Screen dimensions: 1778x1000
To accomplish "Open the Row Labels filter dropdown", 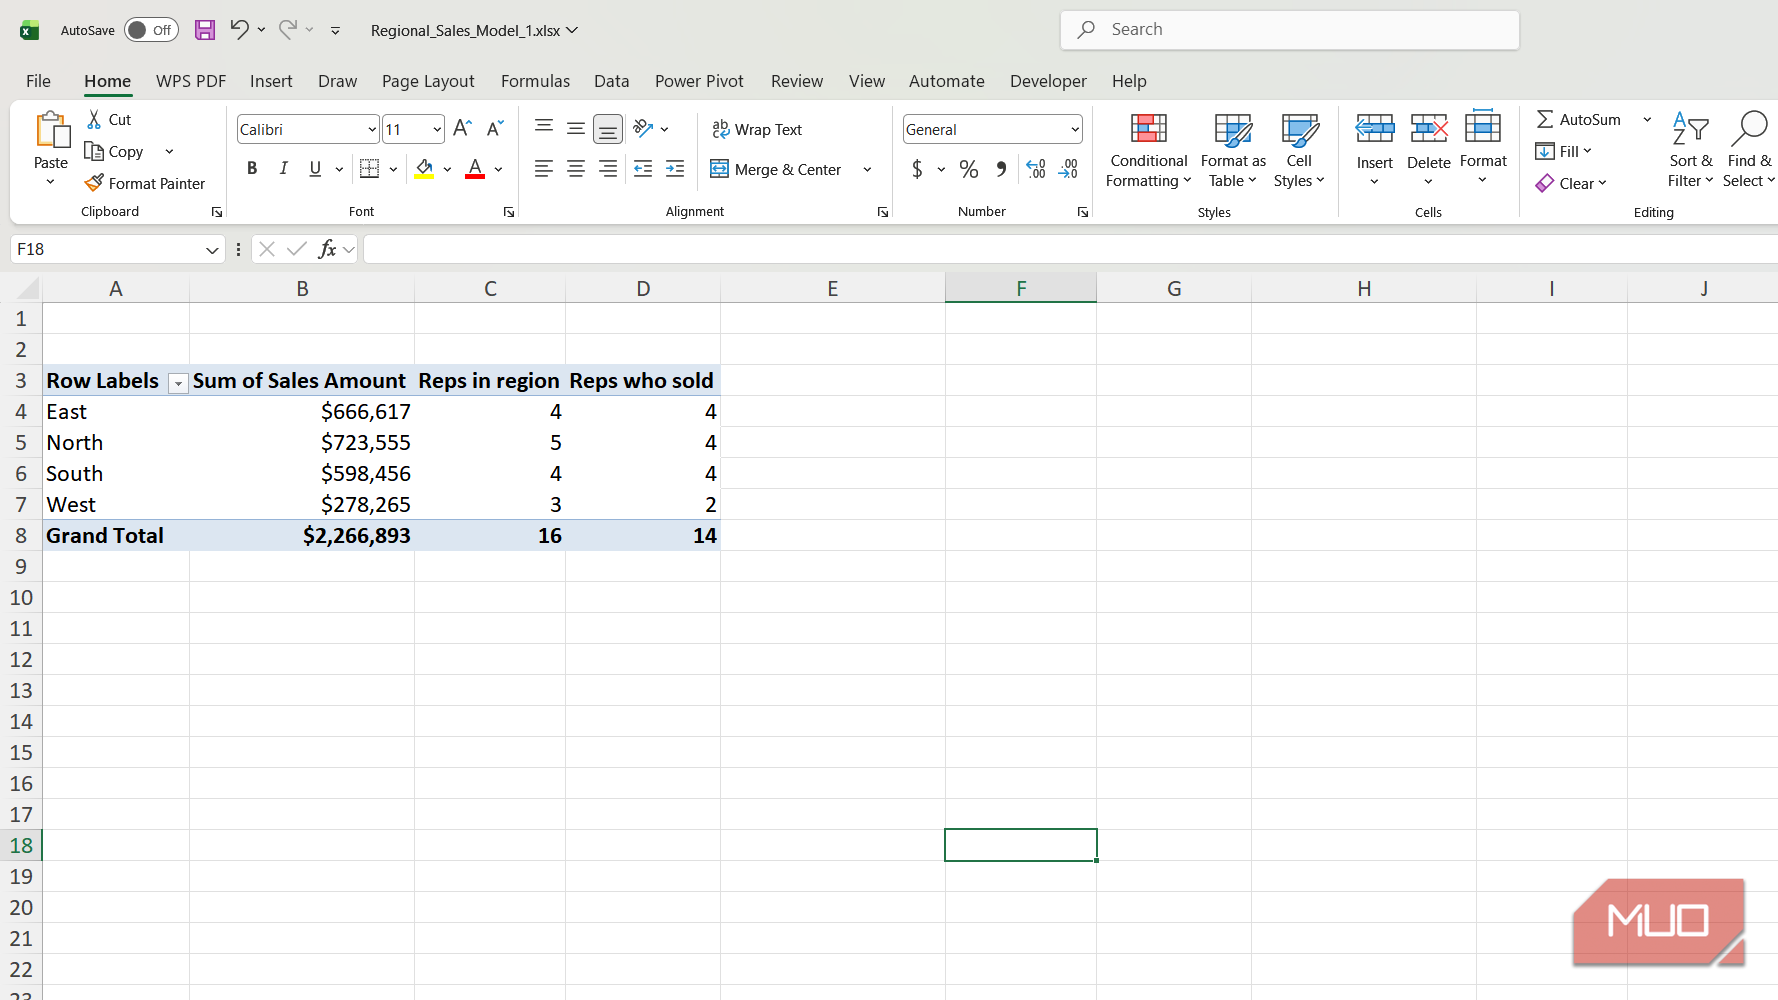I will [x=178, y=384].
